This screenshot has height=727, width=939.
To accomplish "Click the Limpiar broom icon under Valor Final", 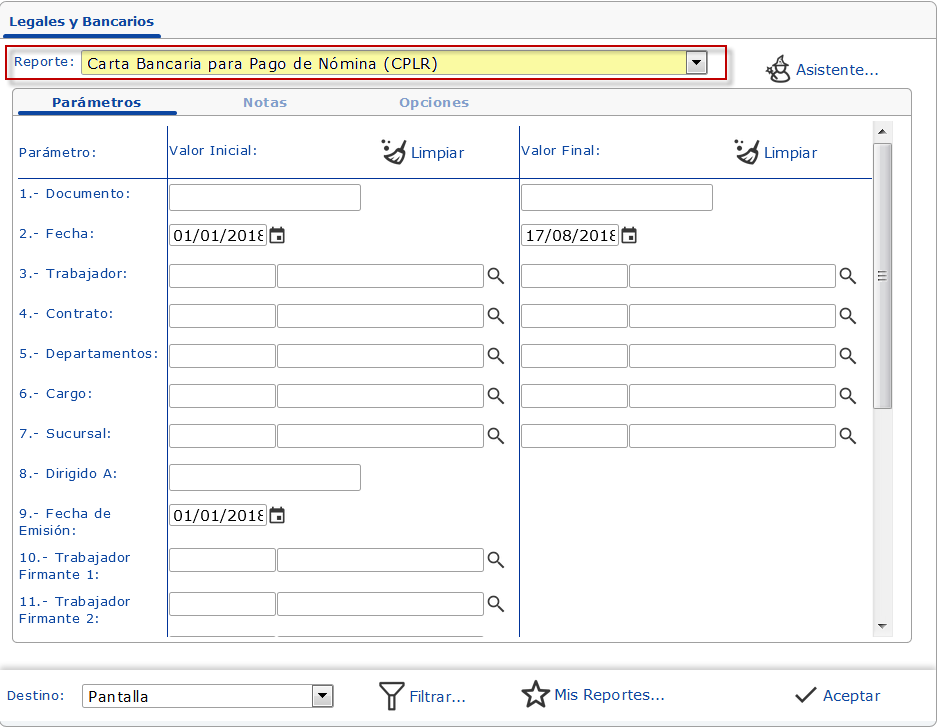I will 746,152.
